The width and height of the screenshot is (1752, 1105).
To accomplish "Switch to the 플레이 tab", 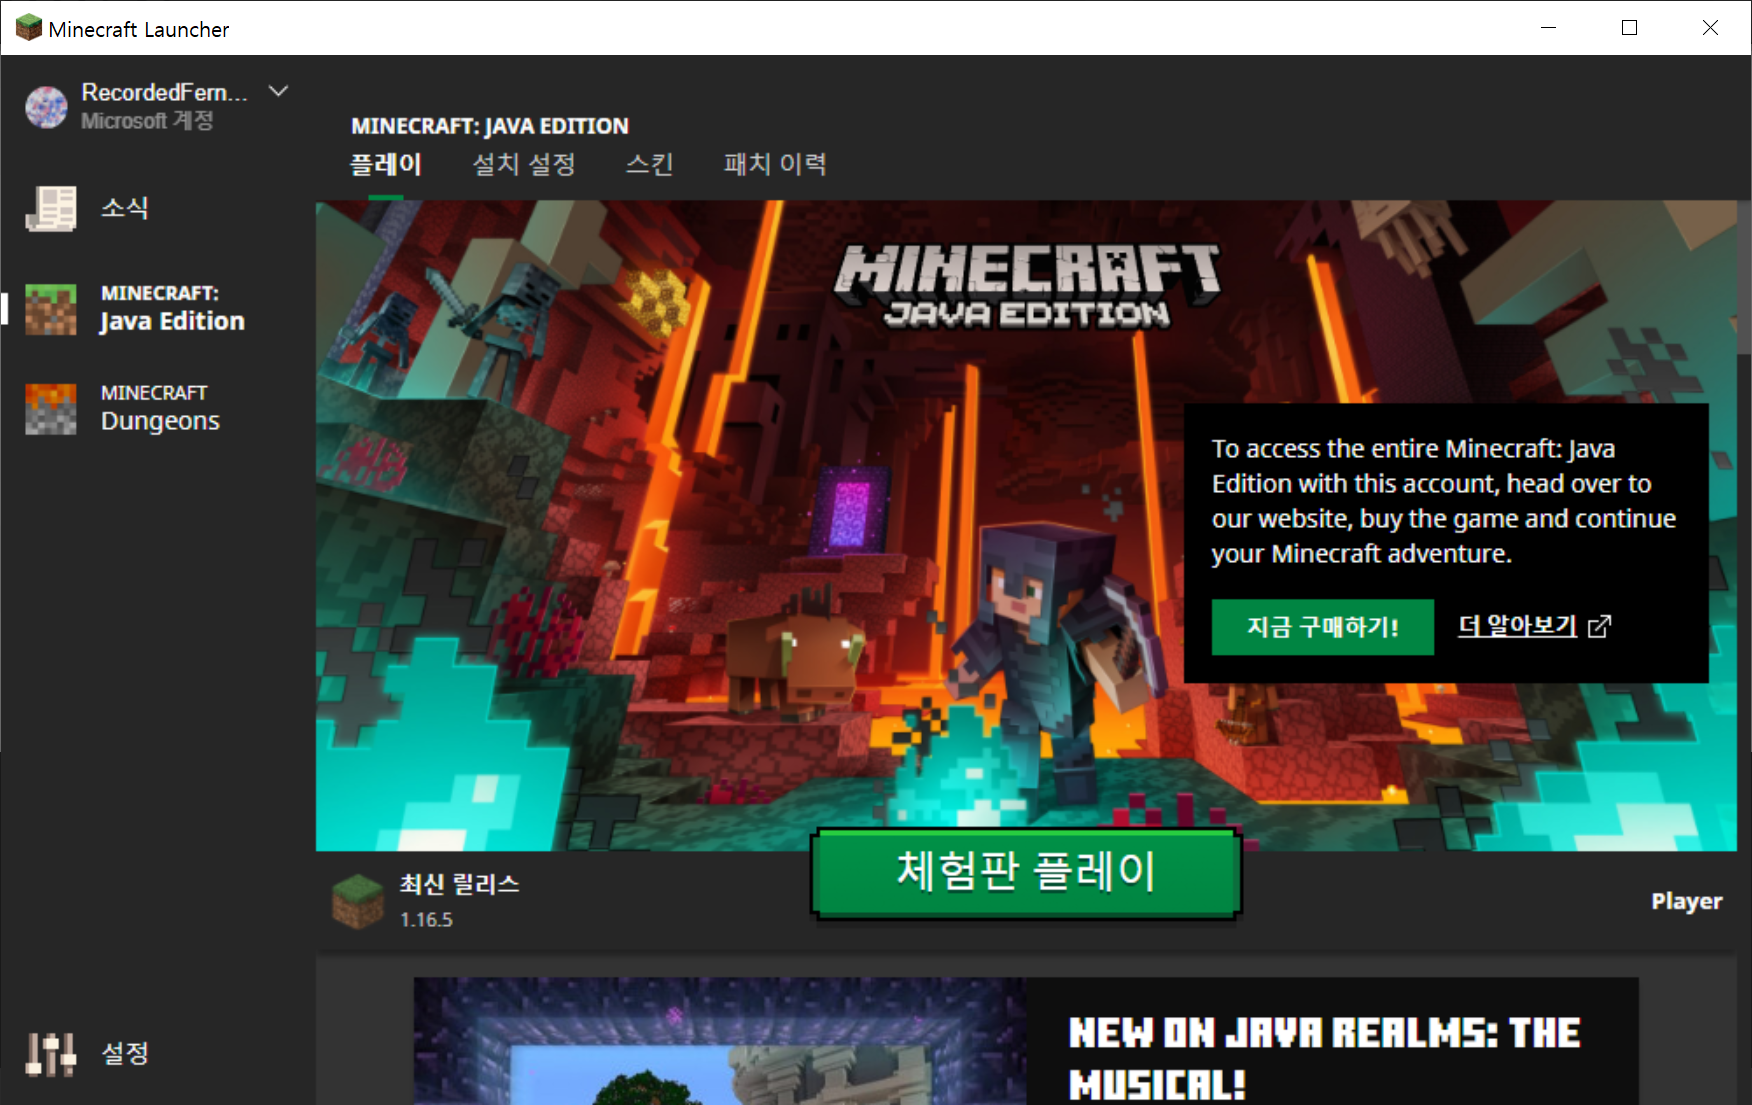I will (386, 164).
